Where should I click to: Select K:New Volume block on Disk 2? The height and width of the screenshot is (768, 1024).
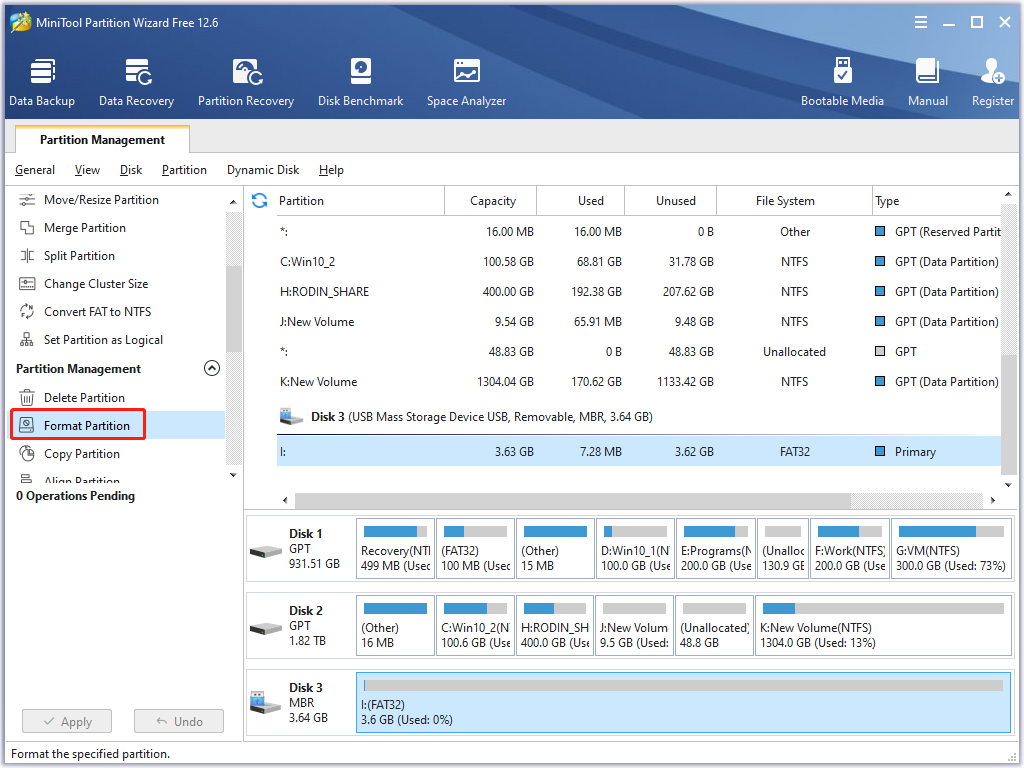883,626
